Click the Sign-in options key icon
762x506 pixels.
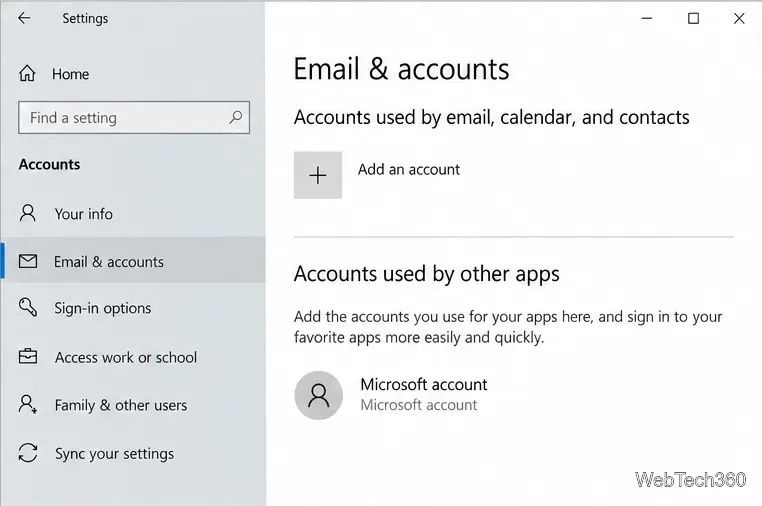tap(28, 308)
